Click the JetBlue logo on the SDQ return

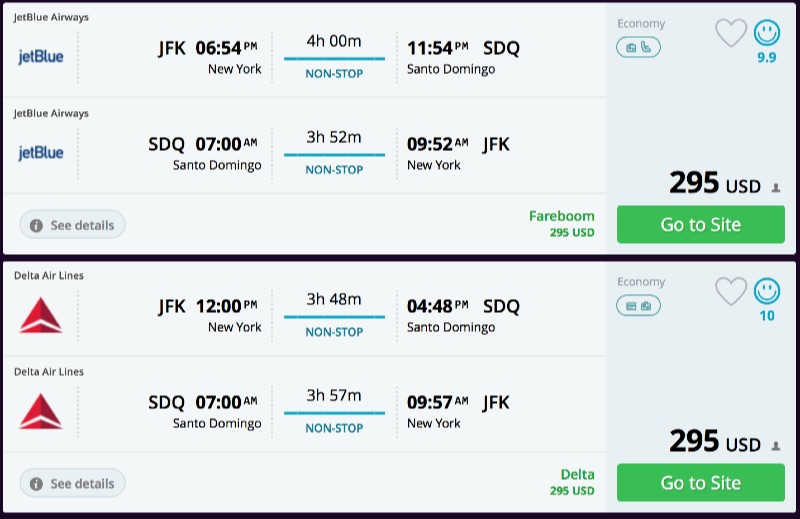(x=41, y=152)
